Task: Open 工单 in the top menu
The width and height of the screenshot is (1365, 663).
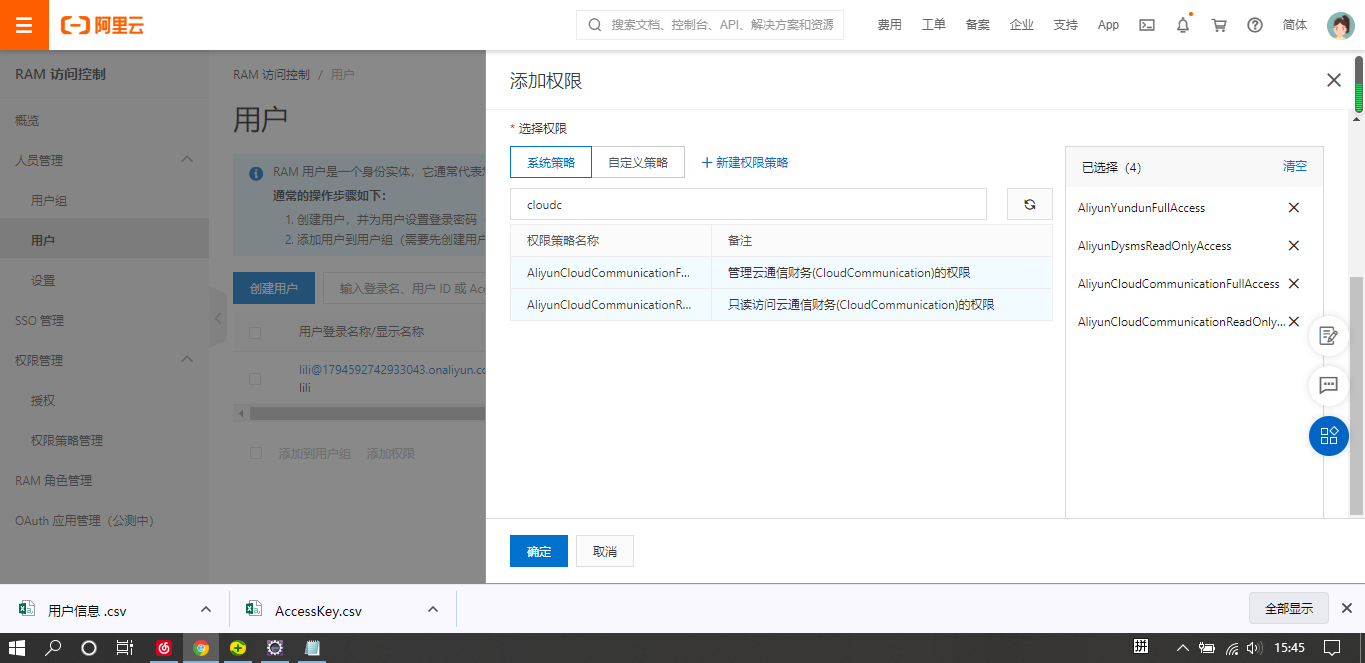Action: pyautogui.click(x=934, y=25)
